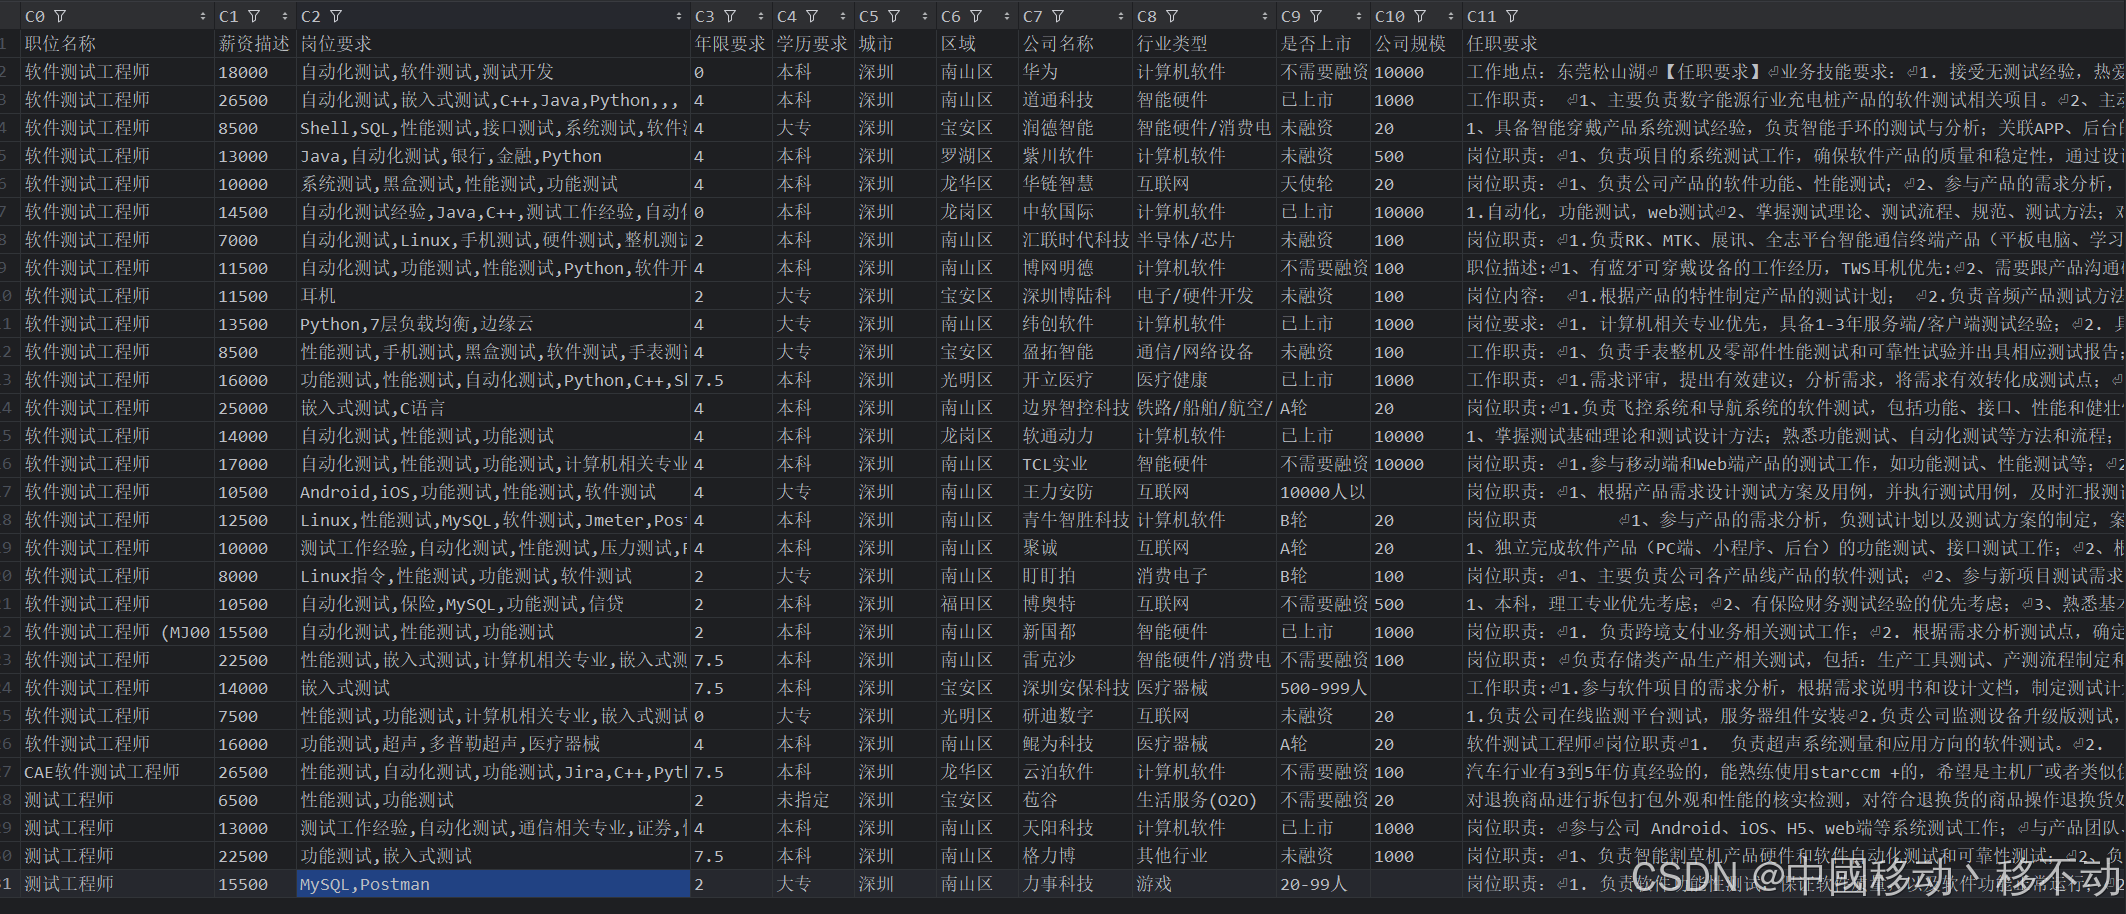Toggle sort arrows on column C5

click(925, 16)
